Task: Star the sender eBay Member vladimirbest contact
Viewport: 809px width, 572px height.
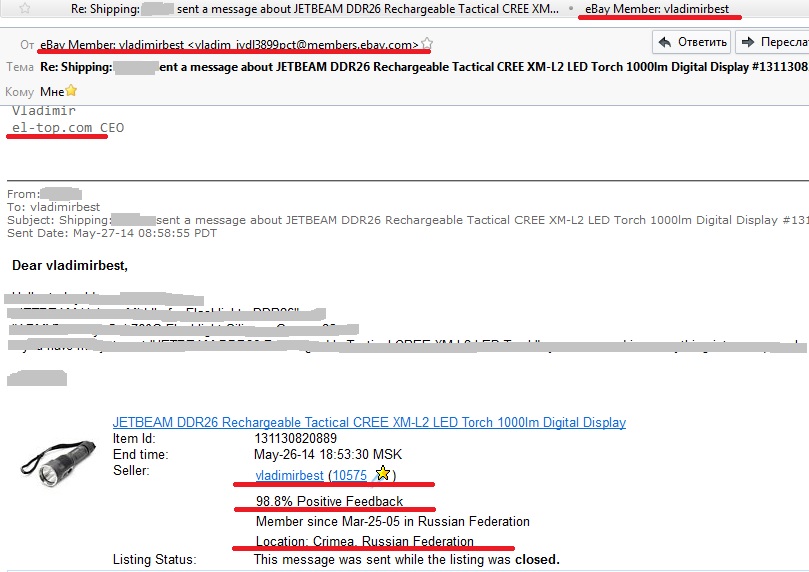Action: point(427,44)
